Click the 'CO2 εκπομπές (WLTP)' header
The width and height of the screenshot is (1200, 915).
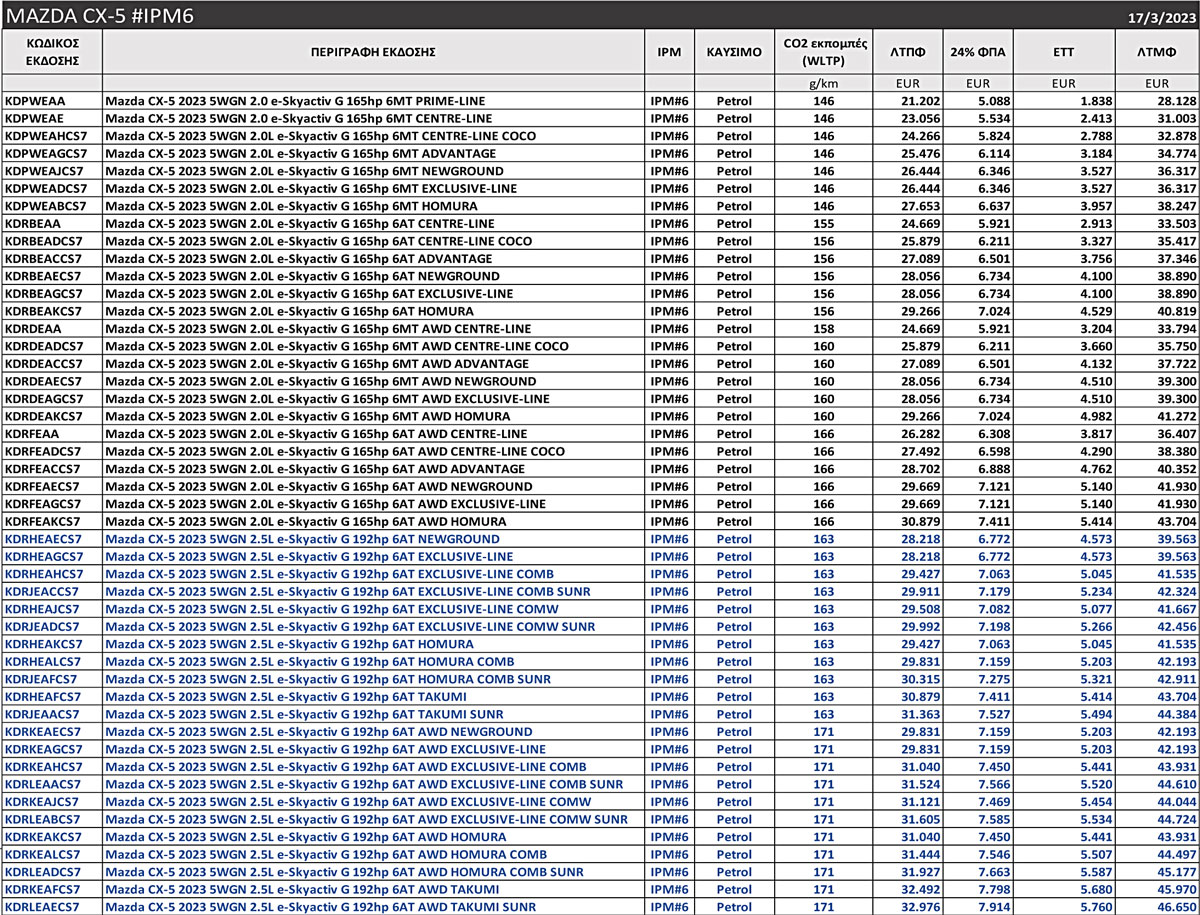825,51
